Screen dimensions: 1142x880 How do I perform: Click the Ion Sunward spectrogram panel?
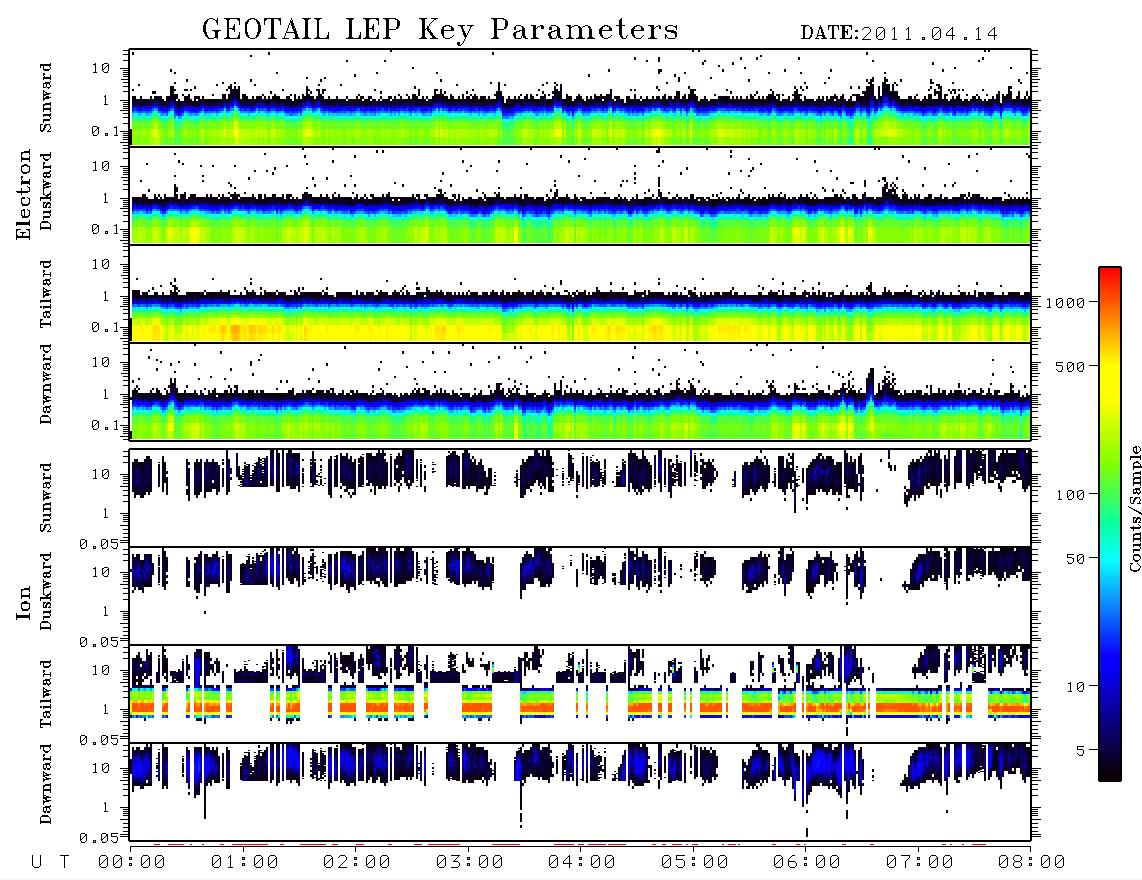click(x=580, y=498)
